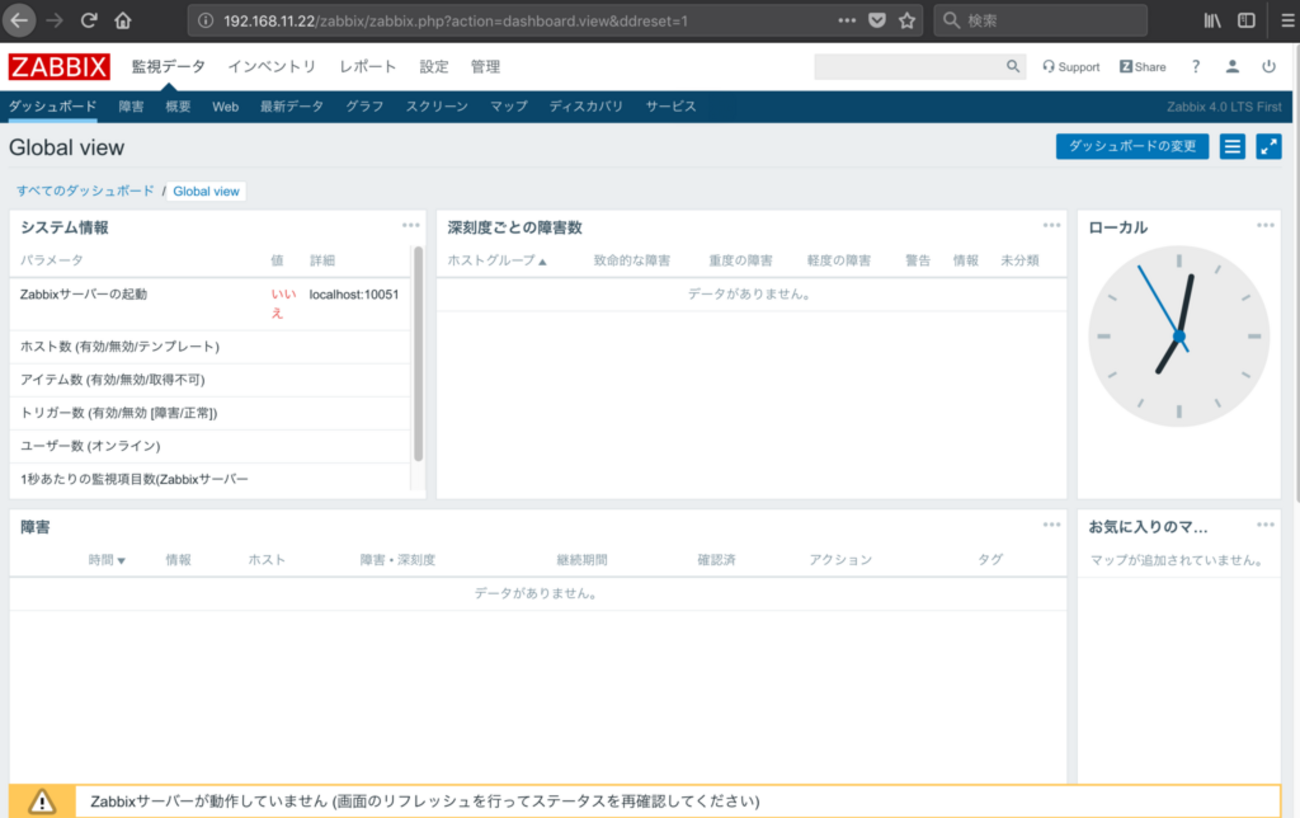The image size is (1300, 818).
Task: Open the help question mark icon
Action: click(1195, 67)
